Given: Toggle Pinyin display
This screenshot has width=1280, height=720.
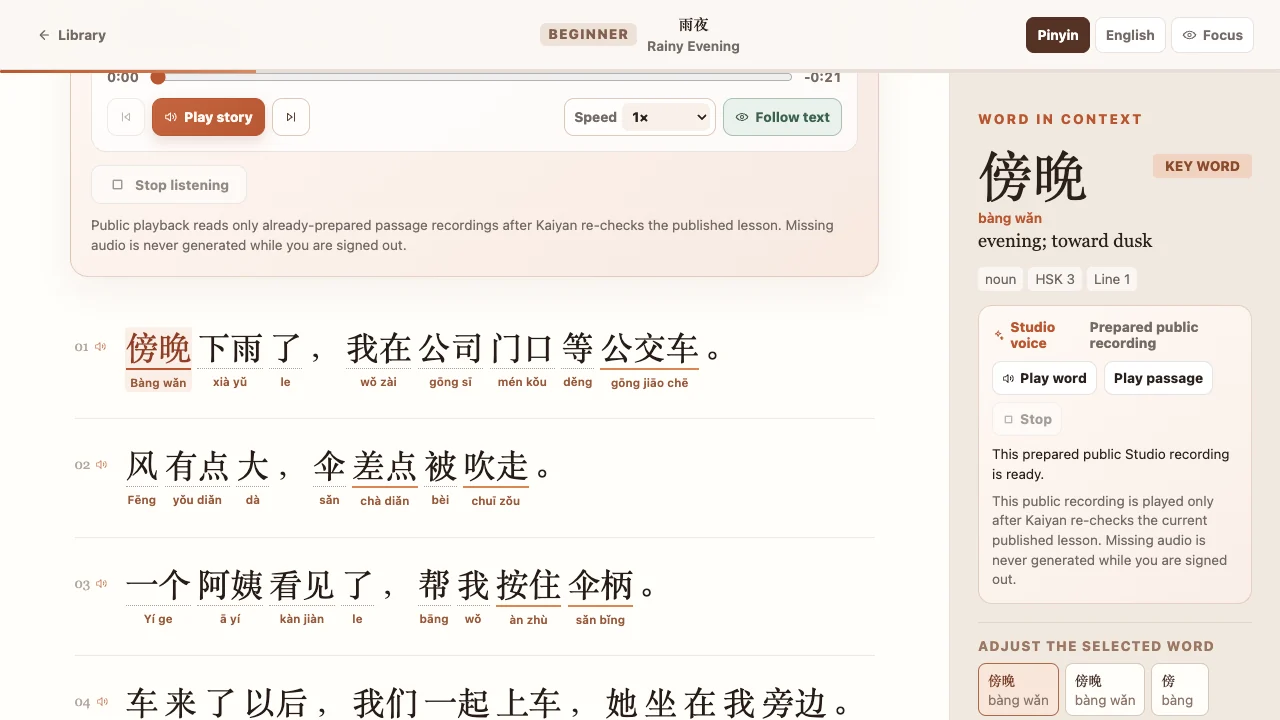Looking at the screenshot, I should tap(1058, 35).
